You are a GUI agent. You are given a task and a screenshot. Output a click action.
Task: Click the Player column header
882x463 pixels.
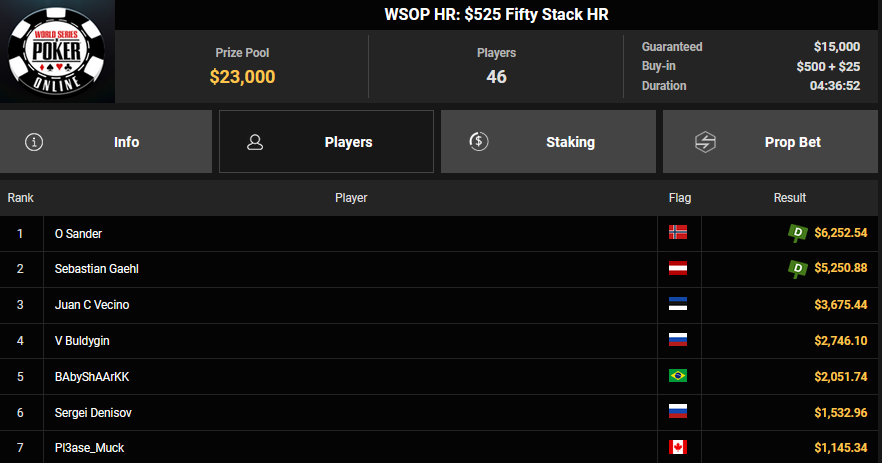[x=351, y=198]
